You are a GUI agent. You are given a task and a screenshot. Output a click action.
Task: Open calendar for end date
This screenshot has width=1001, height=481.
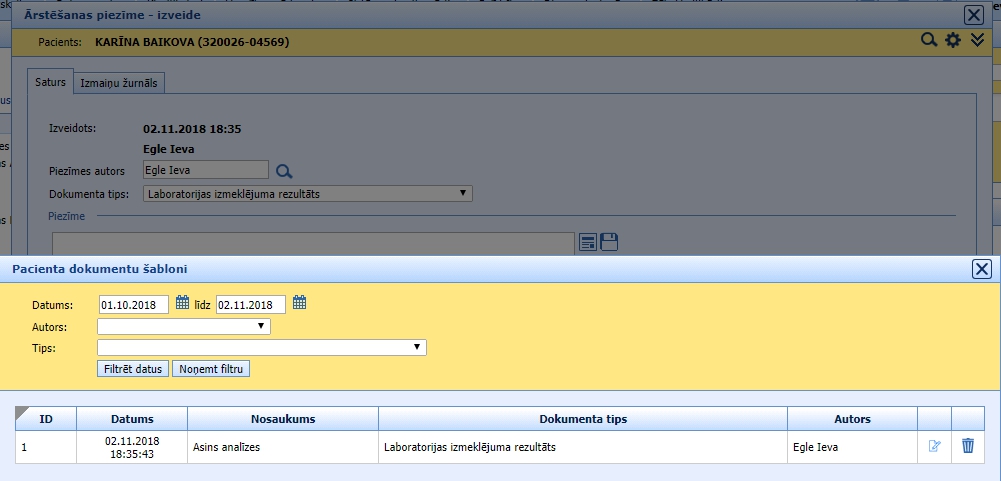[299, 303]
